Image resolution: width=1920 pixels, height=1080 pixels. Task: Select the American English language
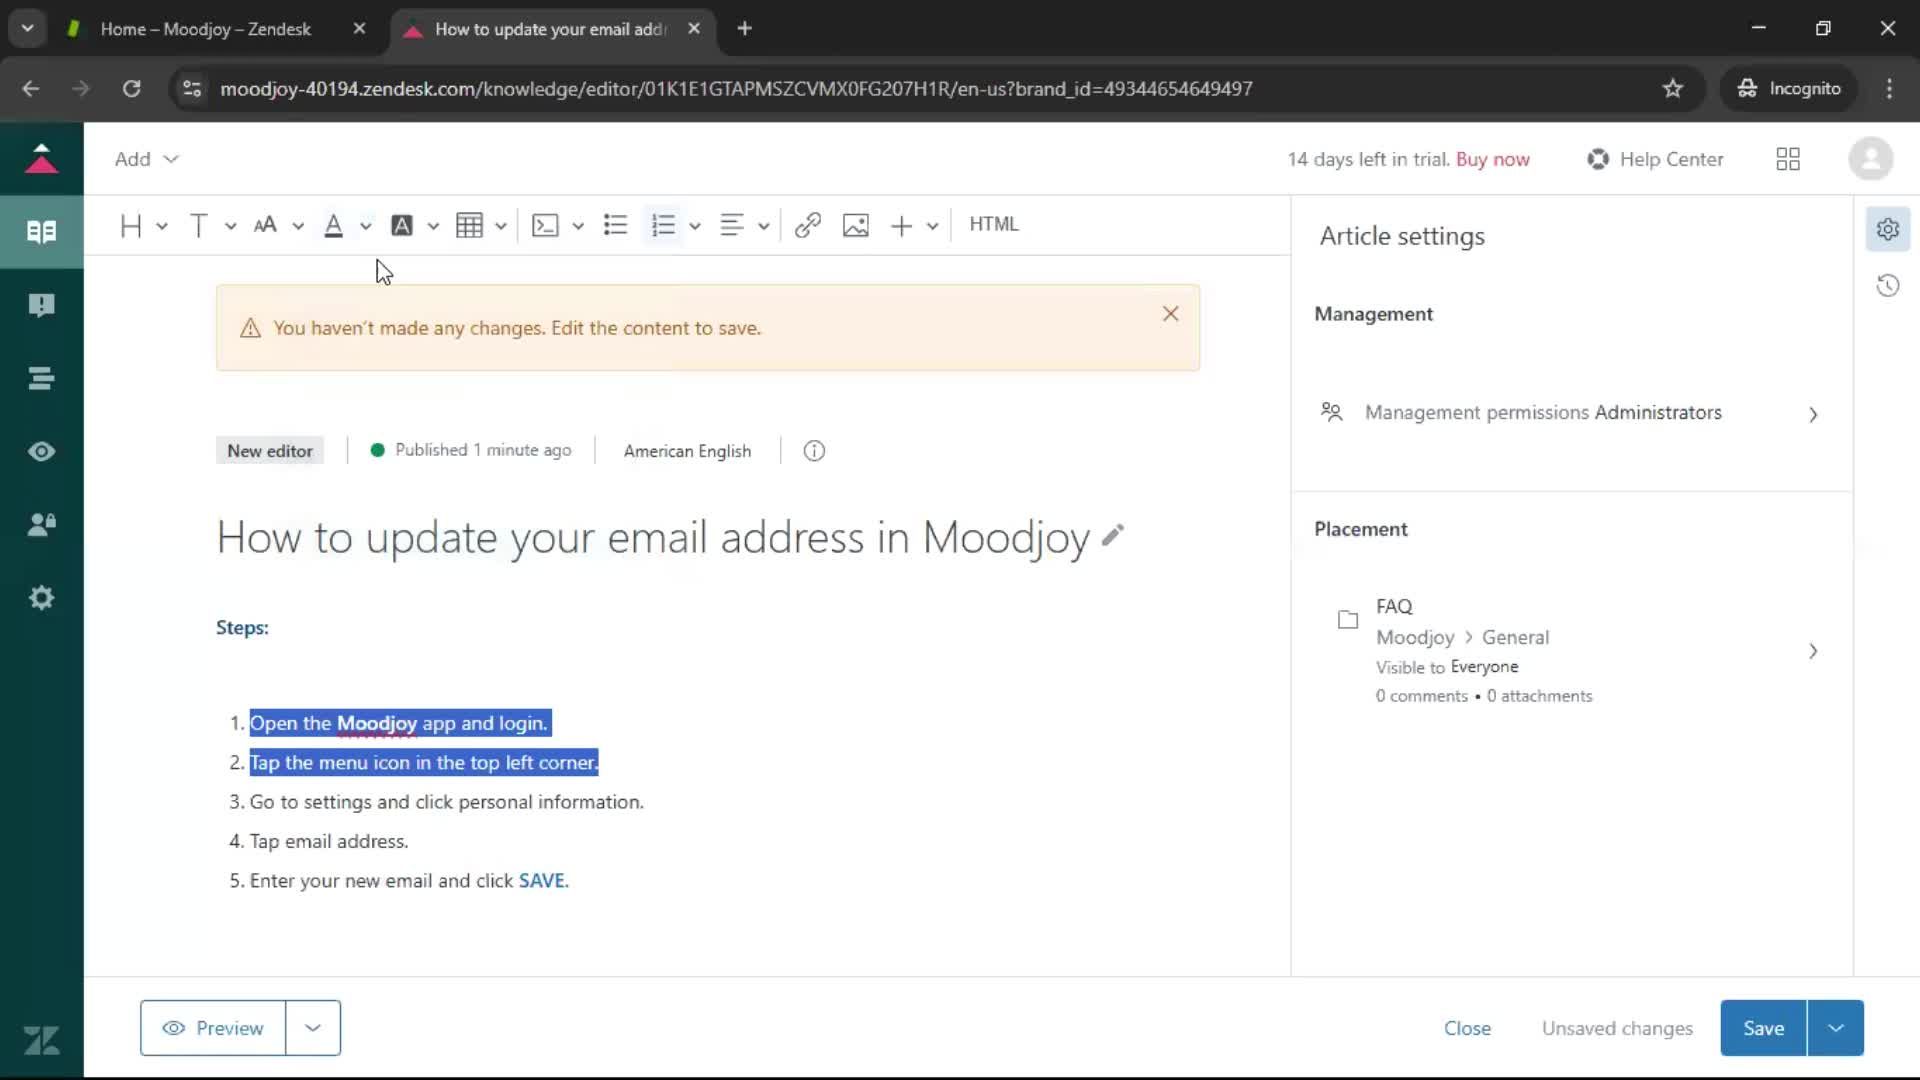coord(687,451)
